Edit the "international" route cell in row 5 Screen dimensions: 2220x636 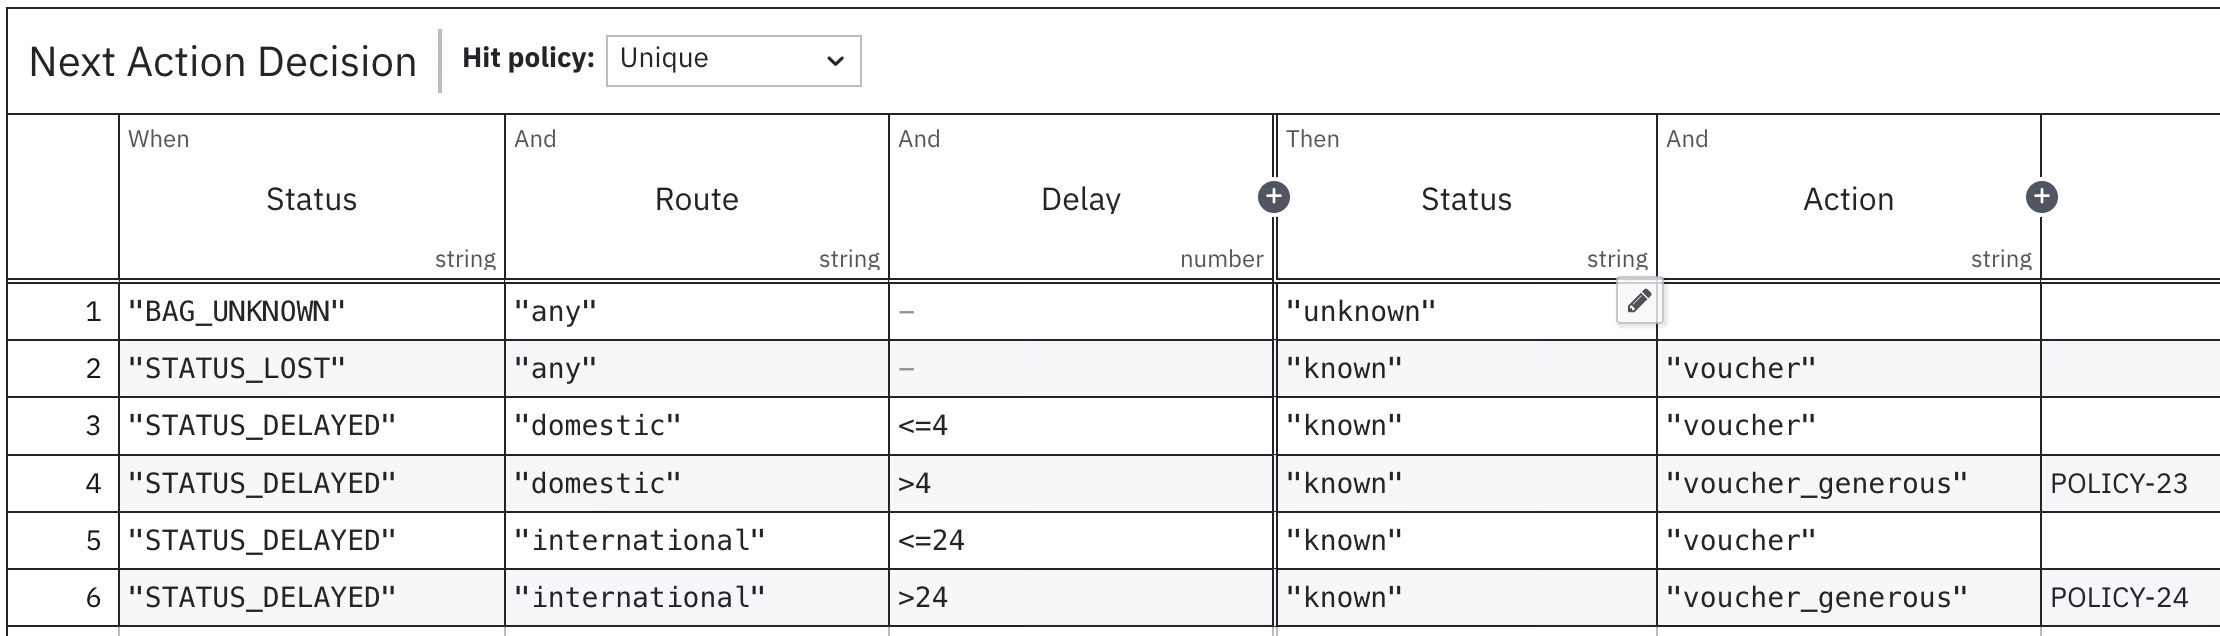click(697, 541)
